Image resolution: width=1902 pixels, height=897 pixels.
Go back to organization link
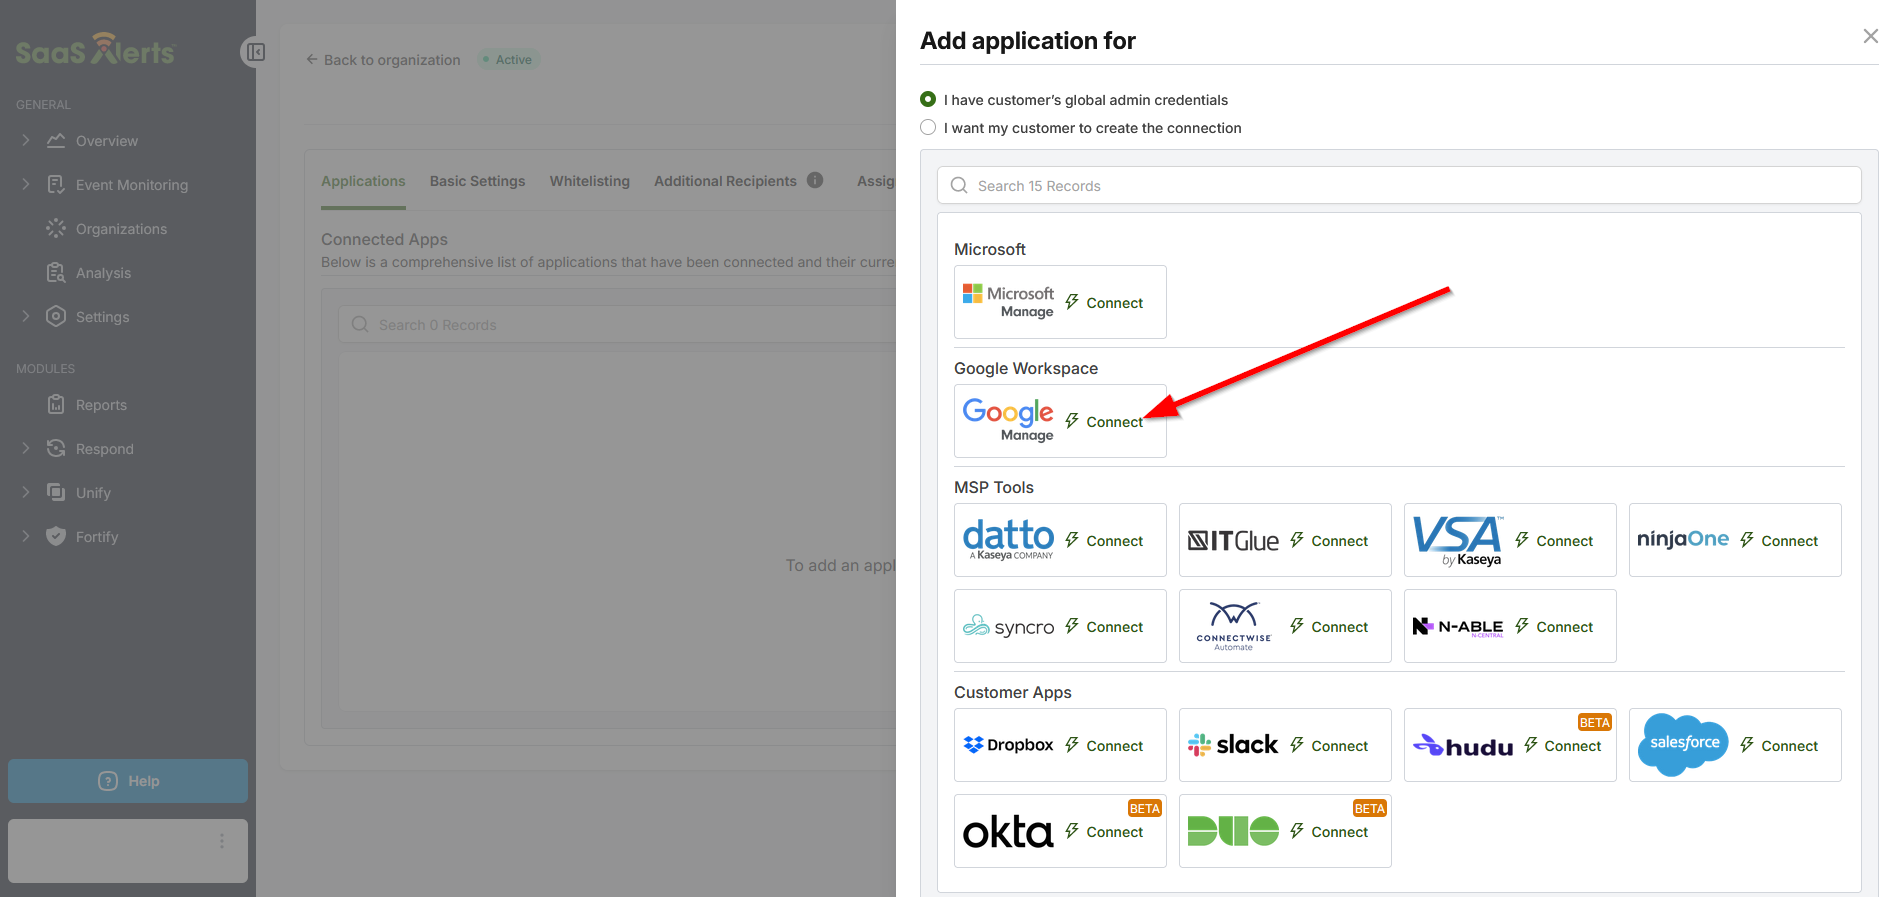(x=383, y=60)
